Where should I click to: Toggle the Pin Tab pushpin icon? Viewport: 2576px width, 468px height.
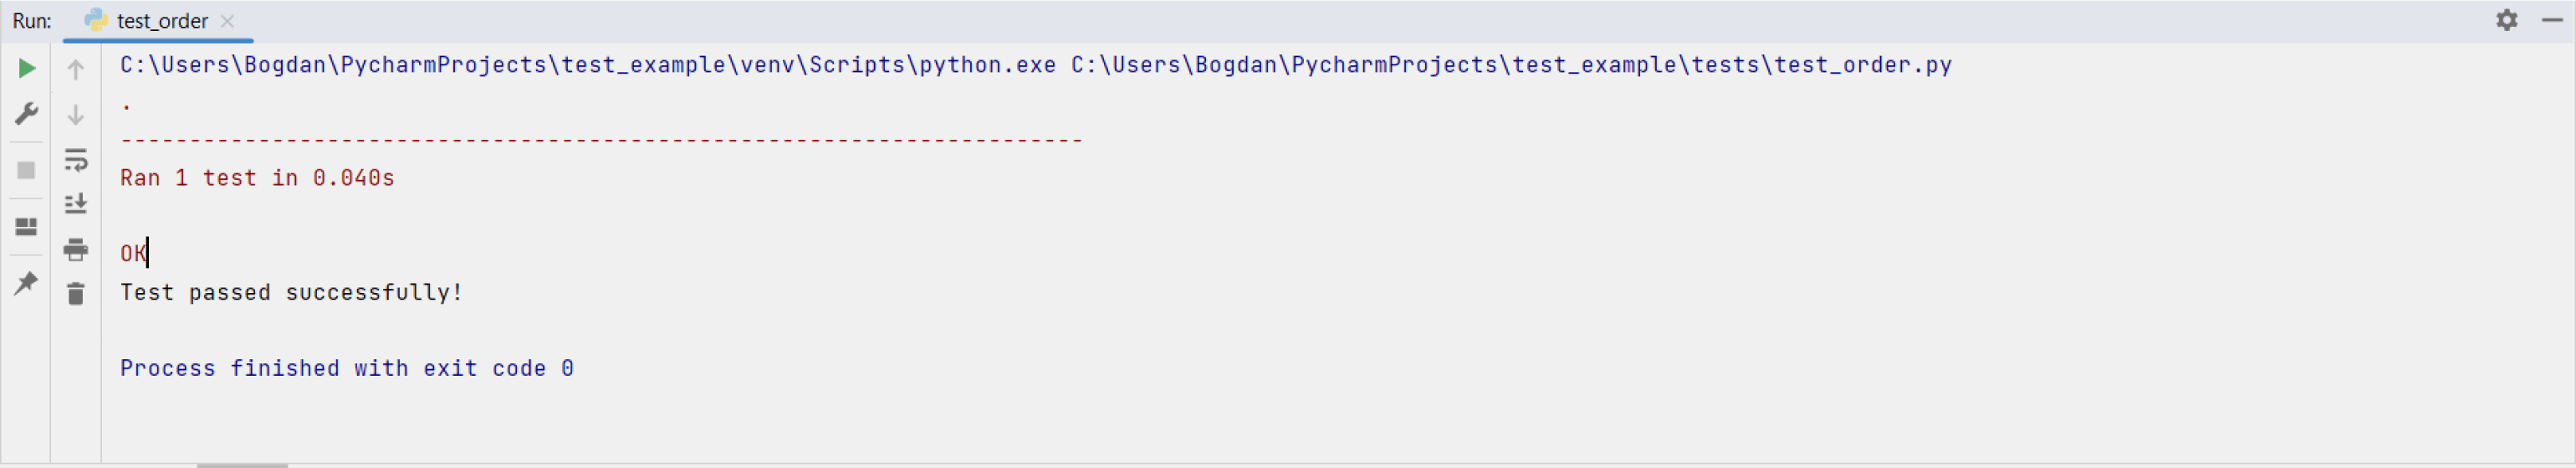27,283
